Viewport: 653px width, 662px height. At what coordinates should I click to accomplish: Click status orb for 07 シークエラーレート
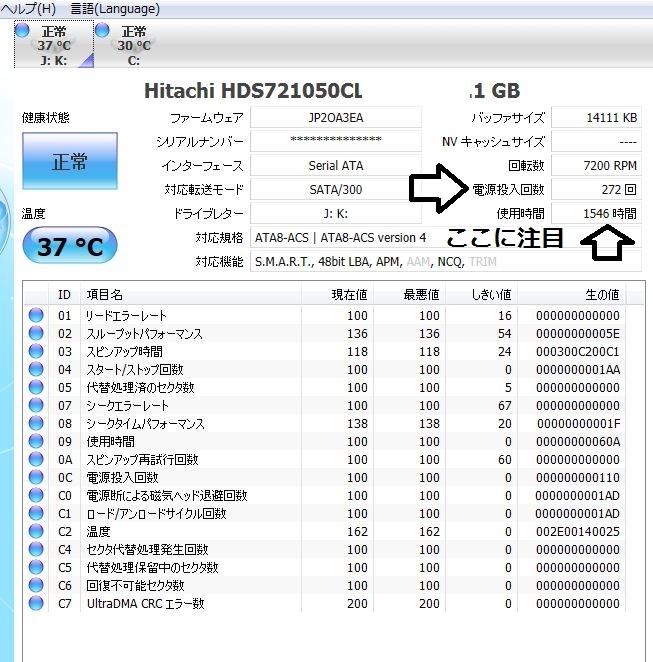click(36, 405)
